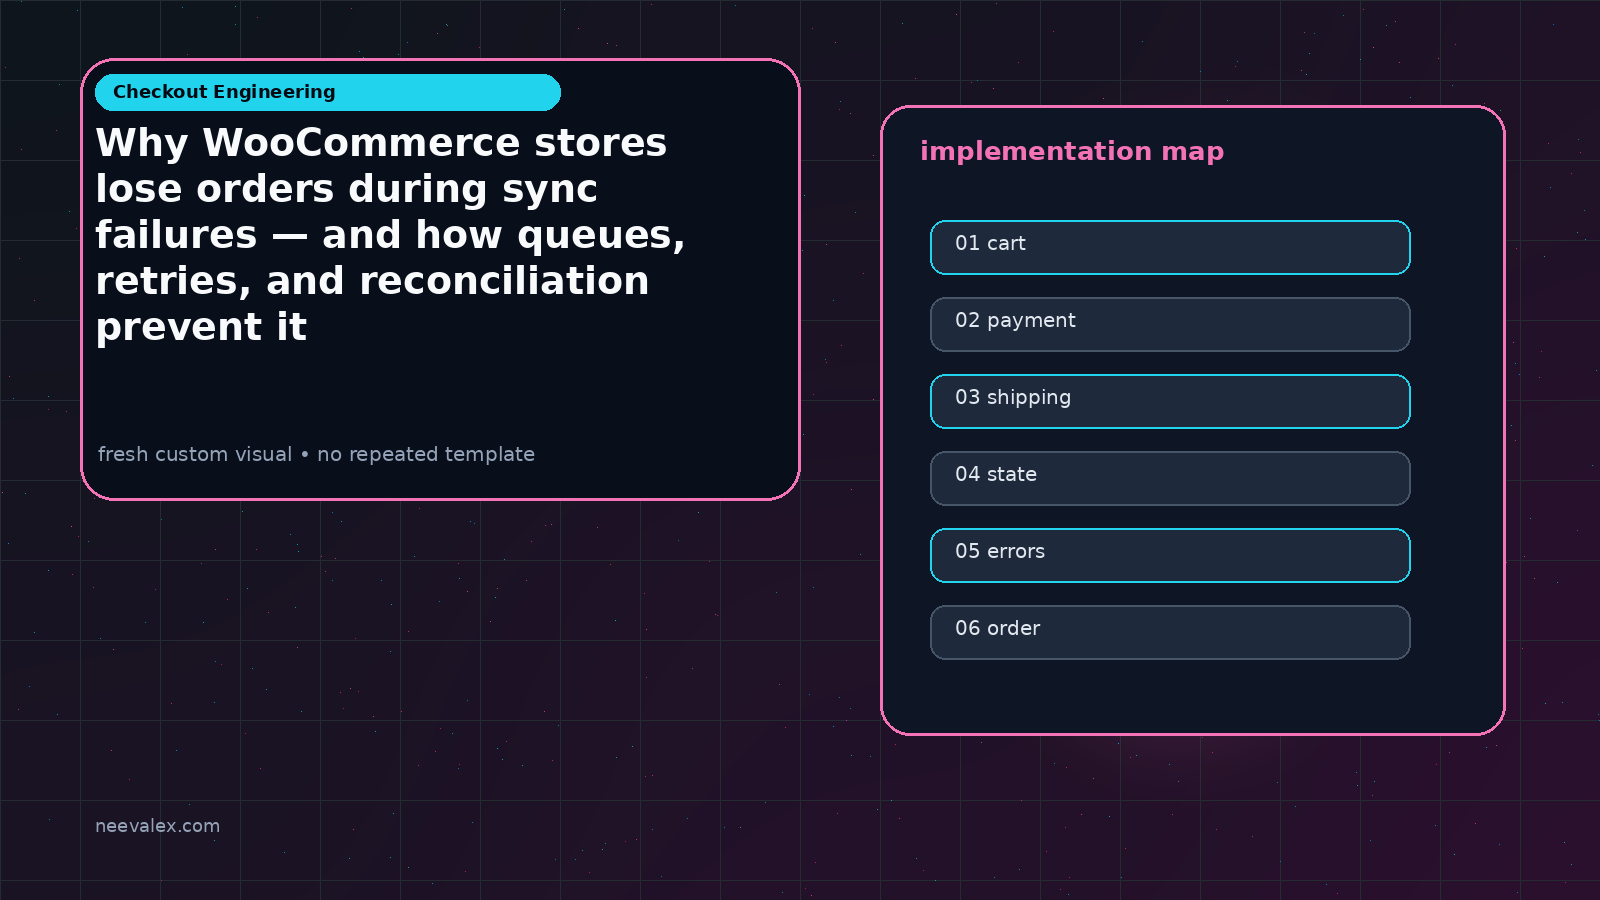The height and width of the screenshot is (900, 1600).
Task: Select the 06 order step
Action: point(1170,632)
